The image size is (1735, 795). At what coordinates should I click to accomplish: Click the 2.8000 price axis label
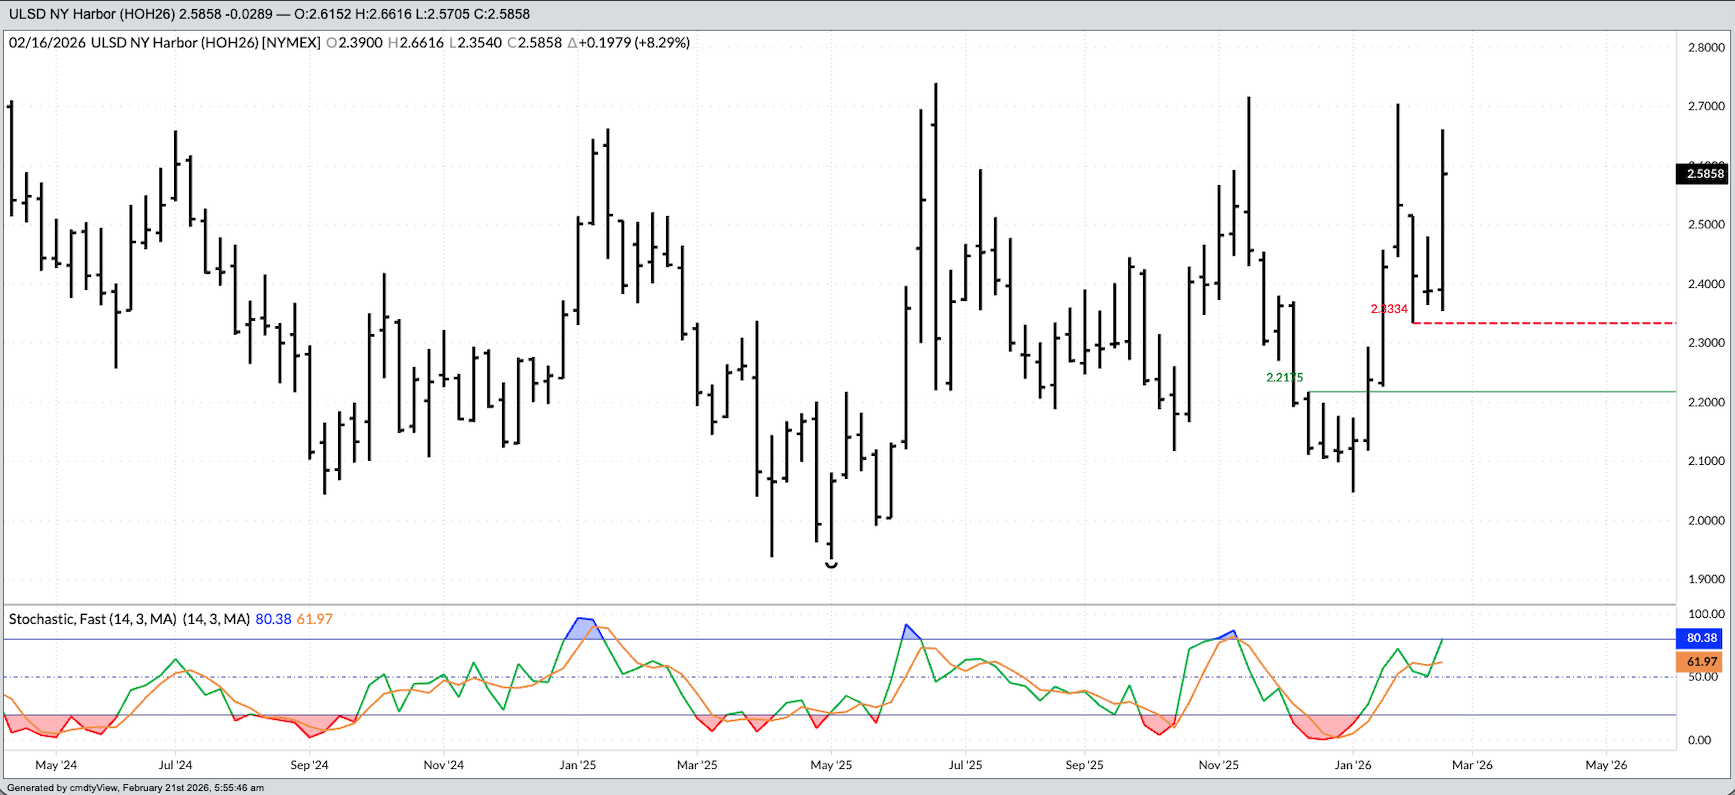[1706, 47]
